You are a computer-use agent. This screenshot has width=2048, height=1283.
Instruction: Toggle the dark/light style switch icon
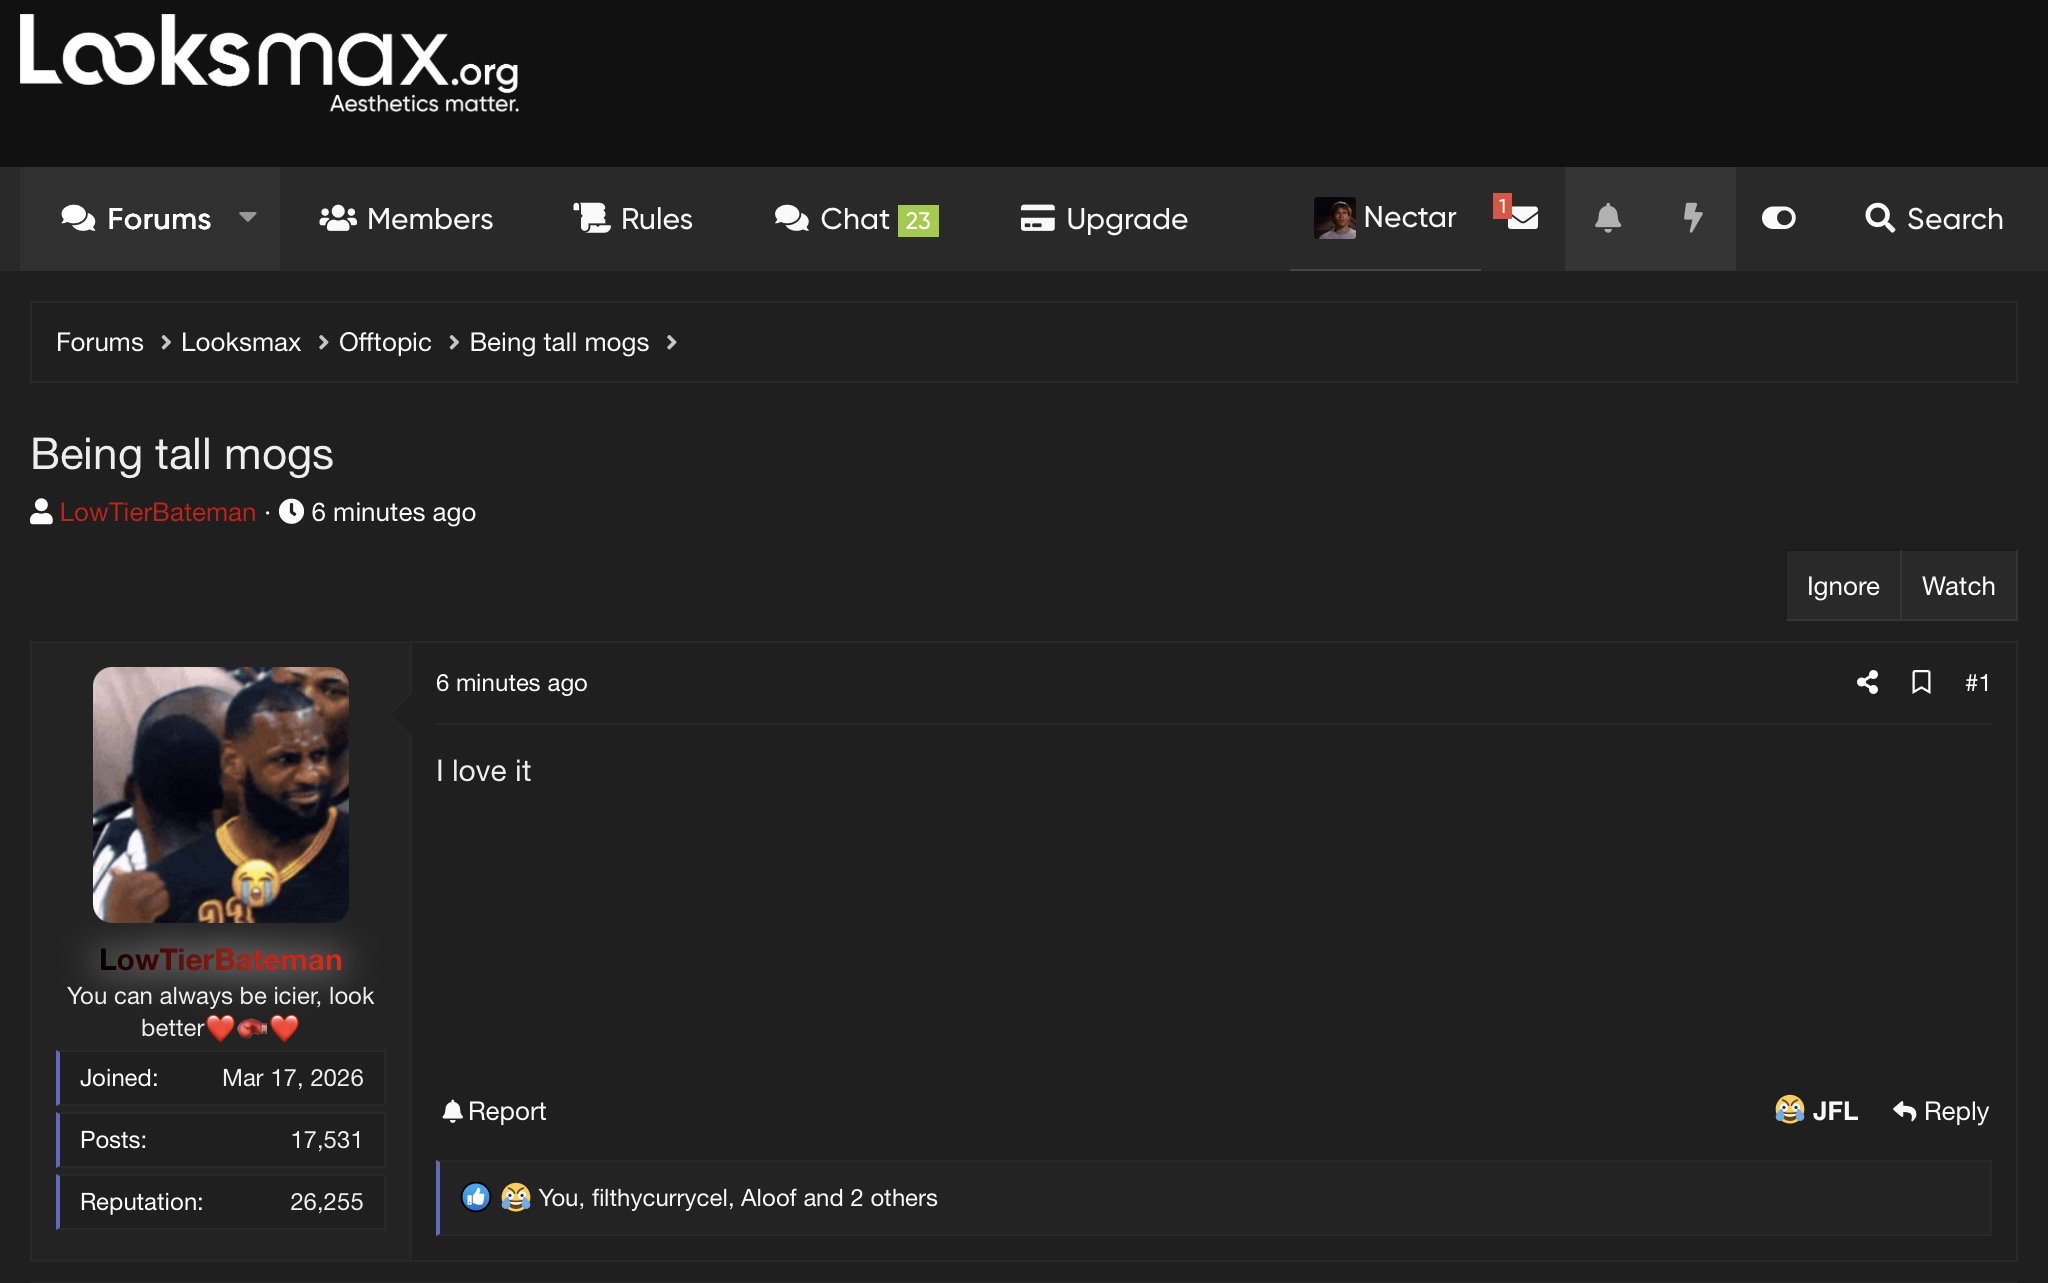point(1778,218)
